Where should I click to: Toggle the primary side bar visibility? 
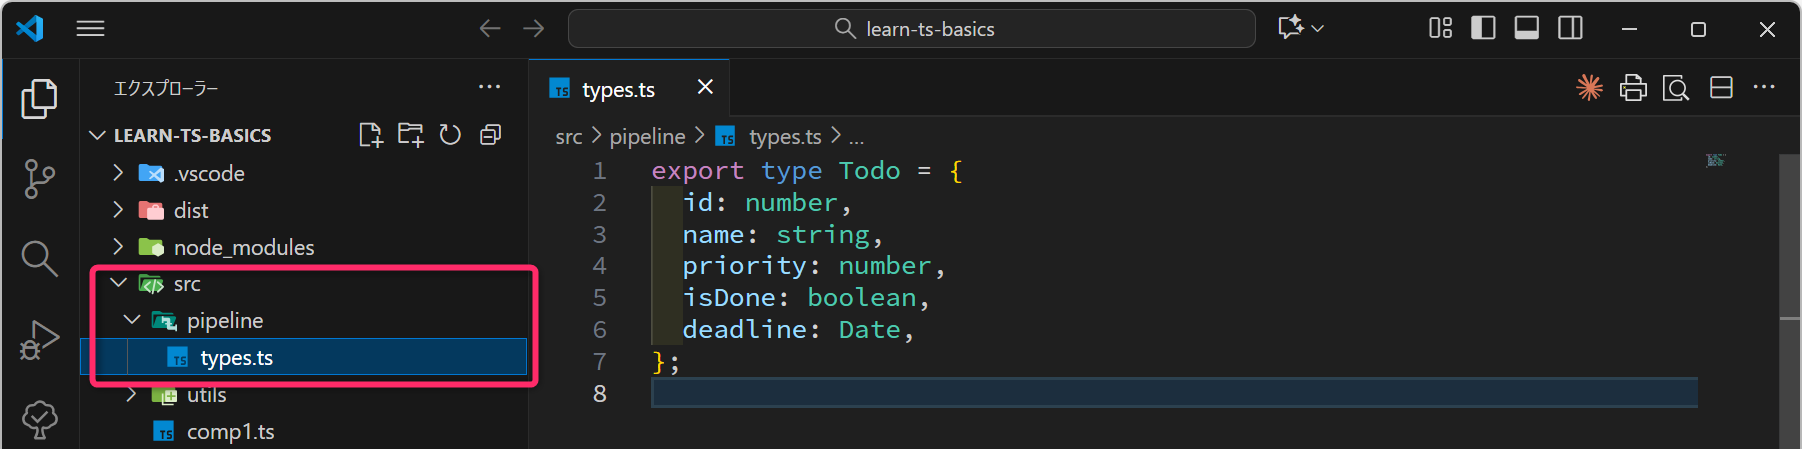1483,28
